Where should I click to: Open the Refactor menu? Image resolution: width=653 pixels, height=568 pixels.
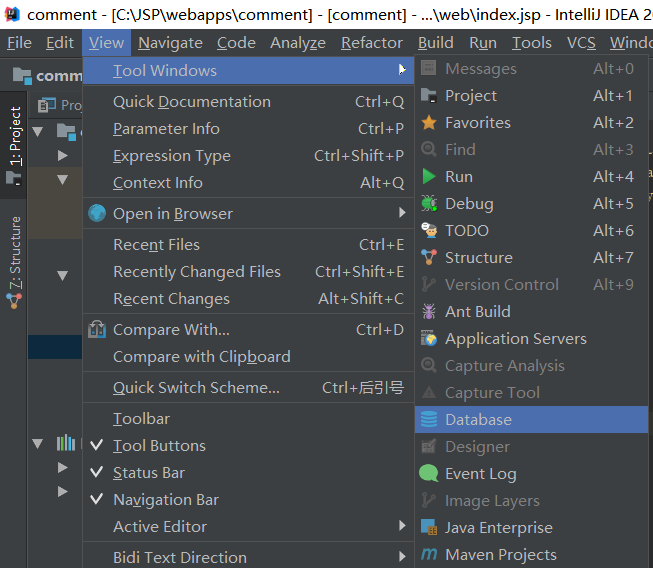pos(372,43)
